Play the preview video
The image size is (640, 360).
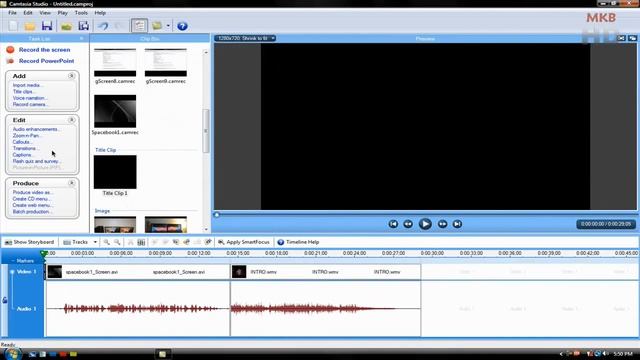pyautogui.click(x=425, y=224)
